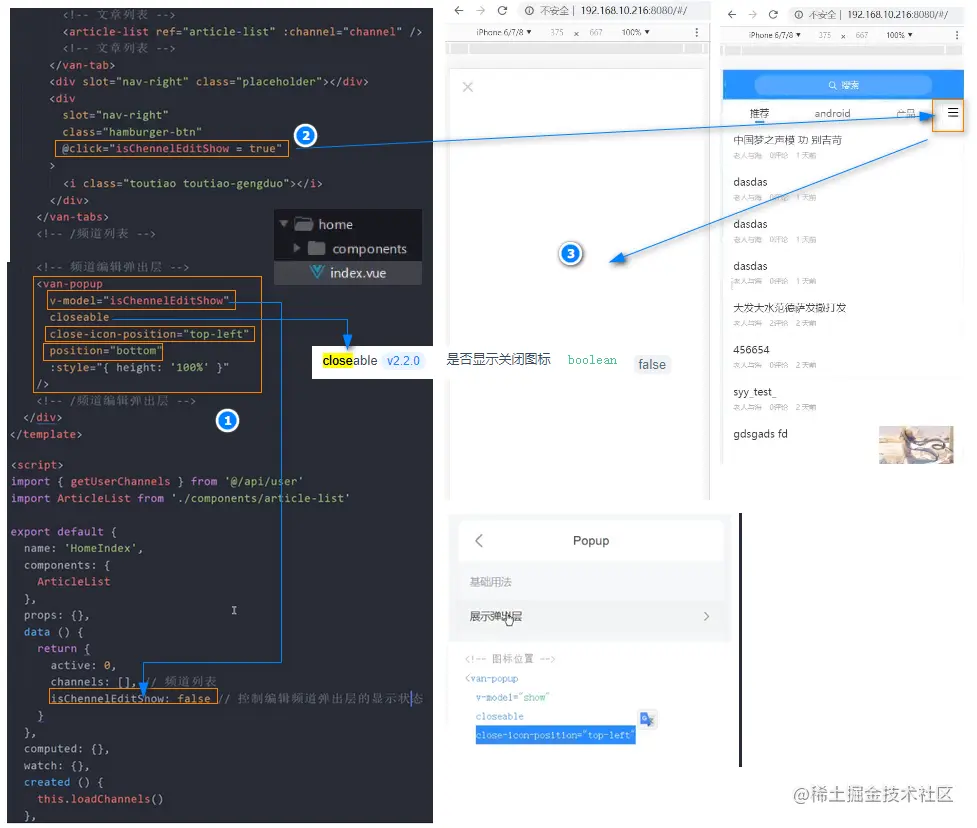This screenshot has height=828, width=977.
Task: Click the back chevron in the Popup header
Action: pos(479,541)
